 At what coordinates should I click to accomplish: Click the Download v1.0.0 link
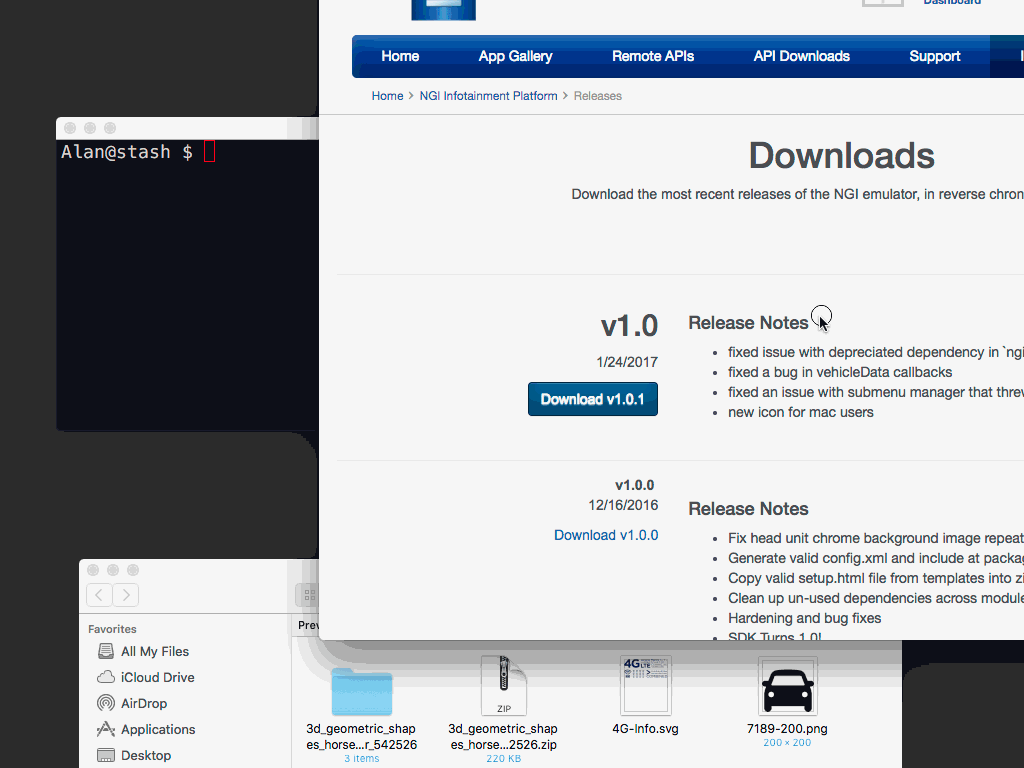click(x=606, y=535)
